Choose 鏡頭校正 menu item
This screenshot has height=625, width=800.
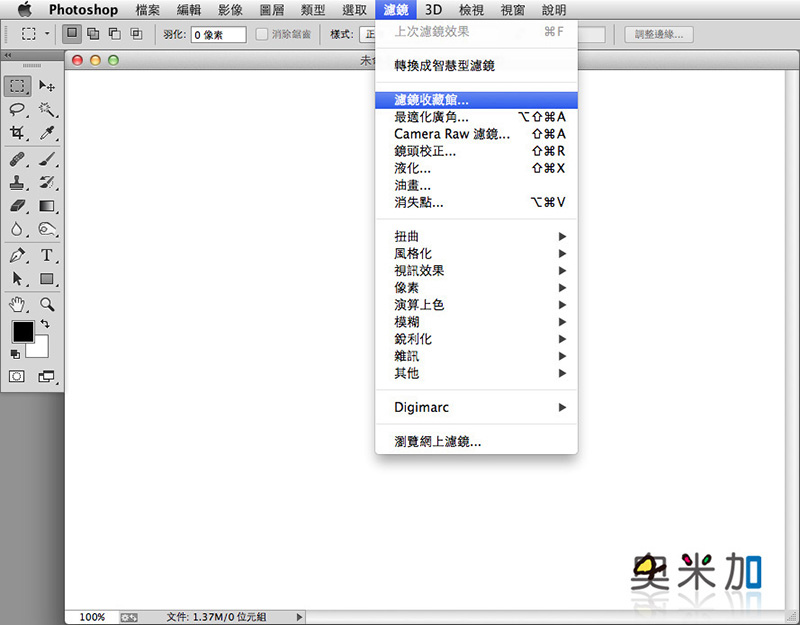(x=477, y=151)
